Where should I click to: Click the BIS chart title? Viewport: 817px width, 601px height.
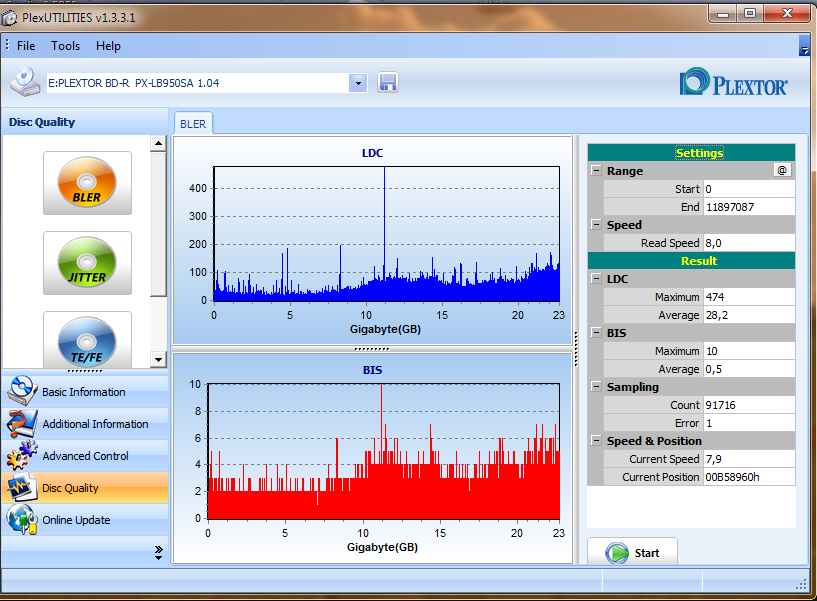coord(372,370)
